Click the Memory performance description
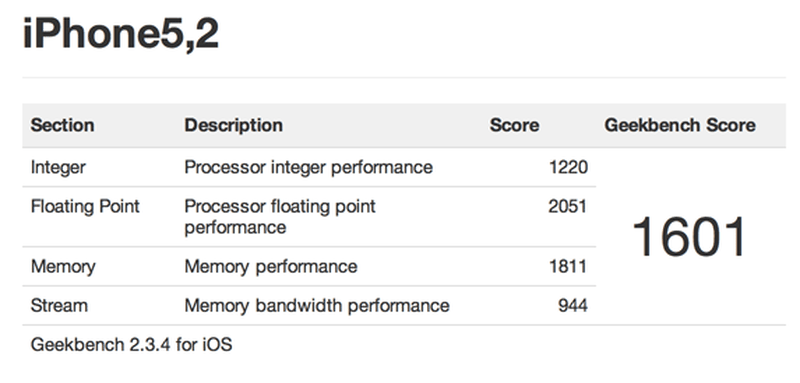The width and height of the screenshot is (800, 383). 271,266
